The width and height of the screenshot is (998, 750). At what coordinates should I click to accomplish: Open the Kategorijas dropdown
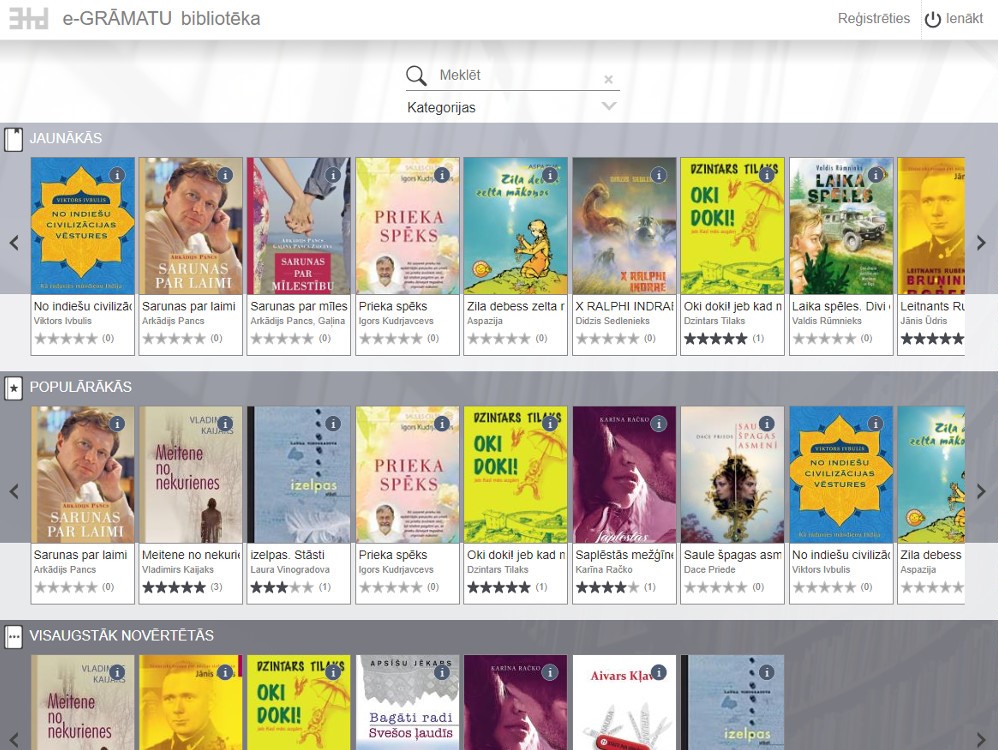tap(512, 107)
